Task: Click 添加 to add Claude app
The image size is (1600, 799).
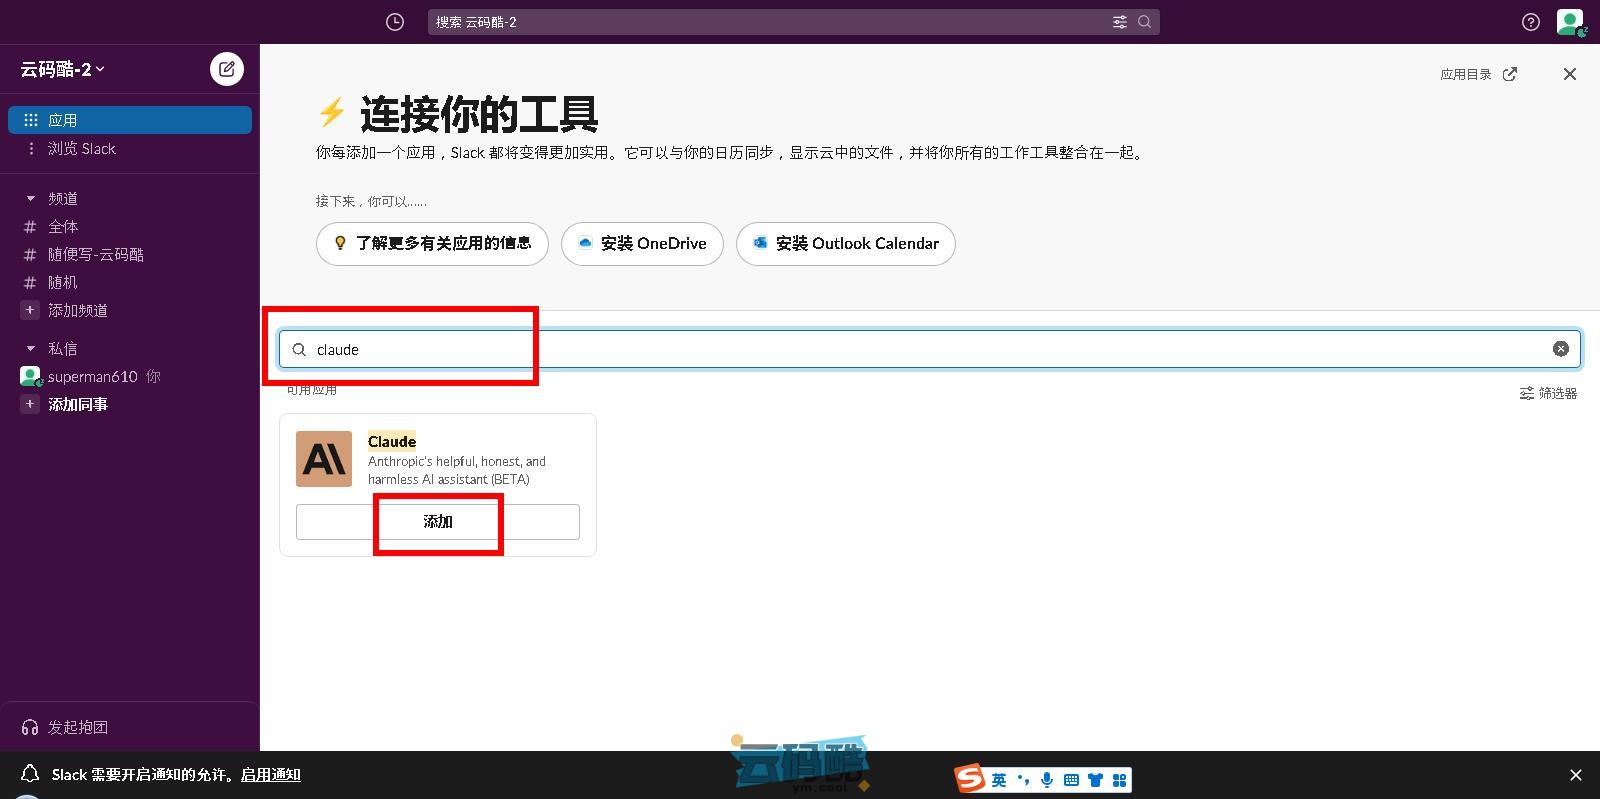Action: point(438,522)
